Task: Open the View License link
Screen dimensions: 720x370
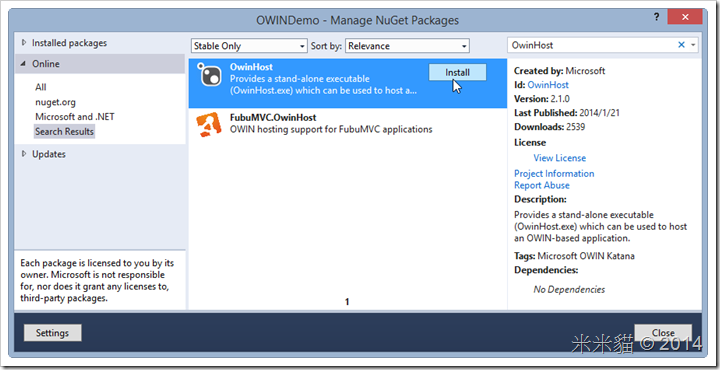Action: point(560,158)
